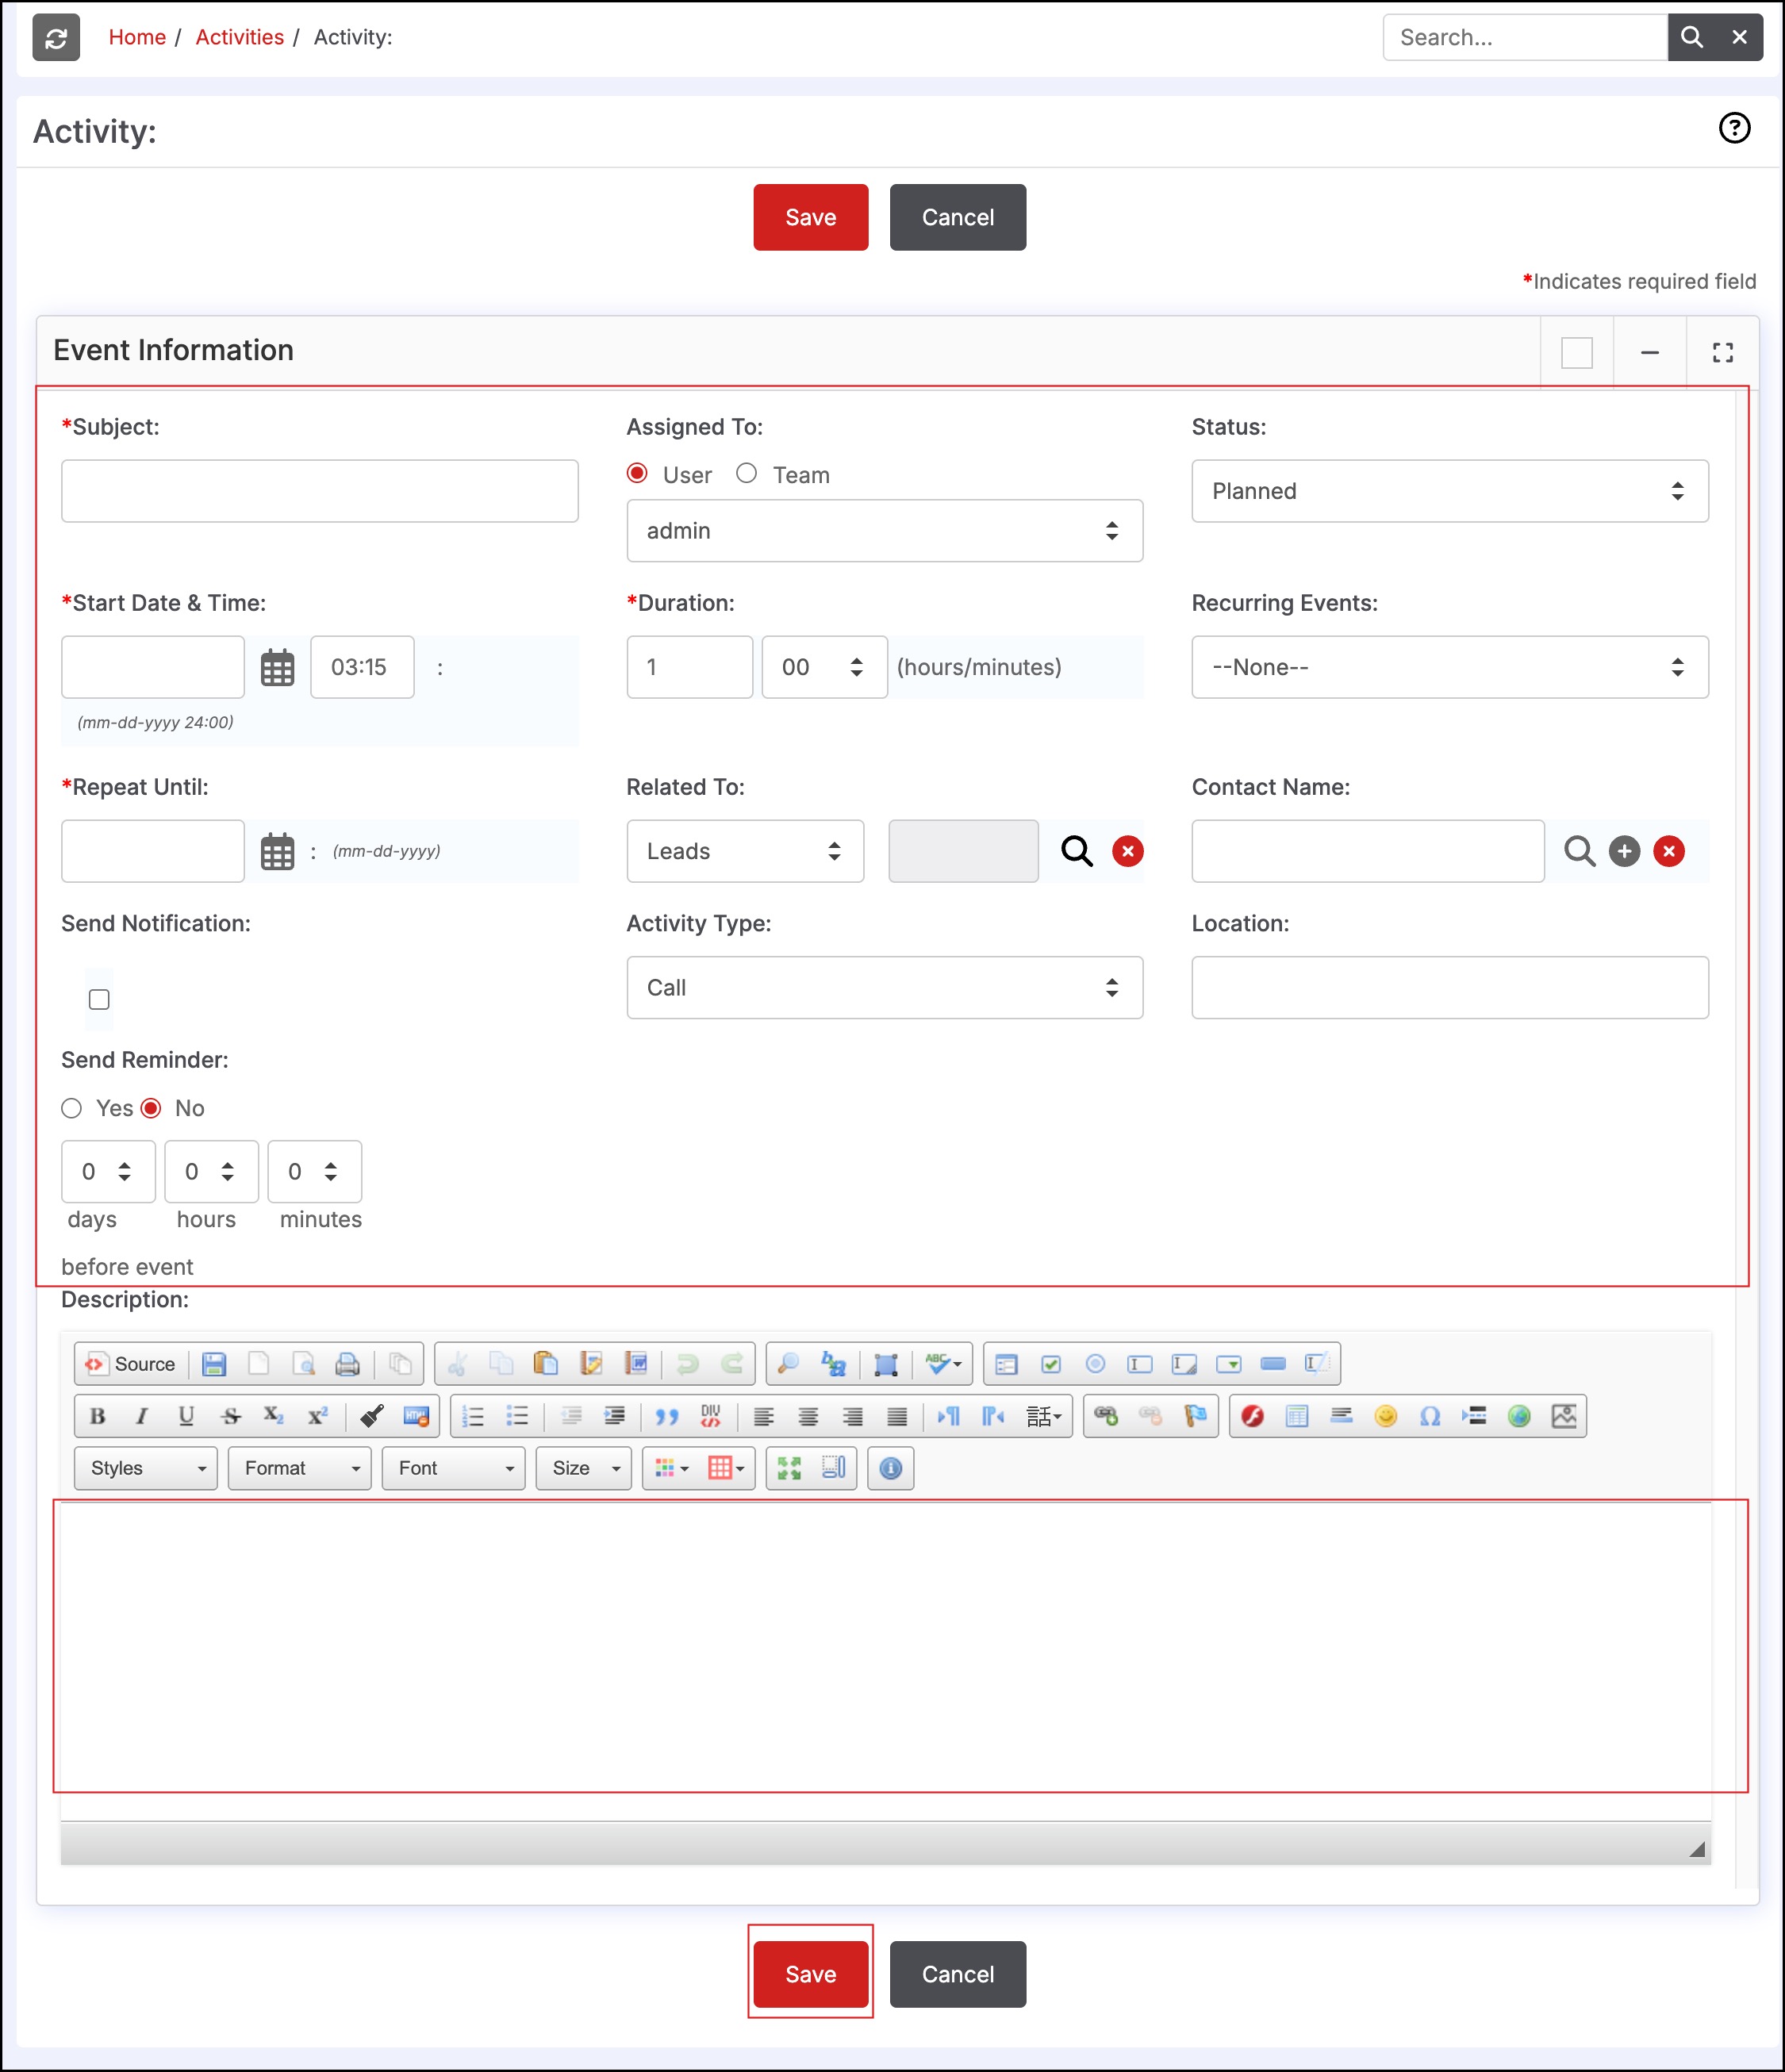Open the Format dropdown in the editor
Viewport: 1785px width, 2072px height.
(x=299, y=1468)
